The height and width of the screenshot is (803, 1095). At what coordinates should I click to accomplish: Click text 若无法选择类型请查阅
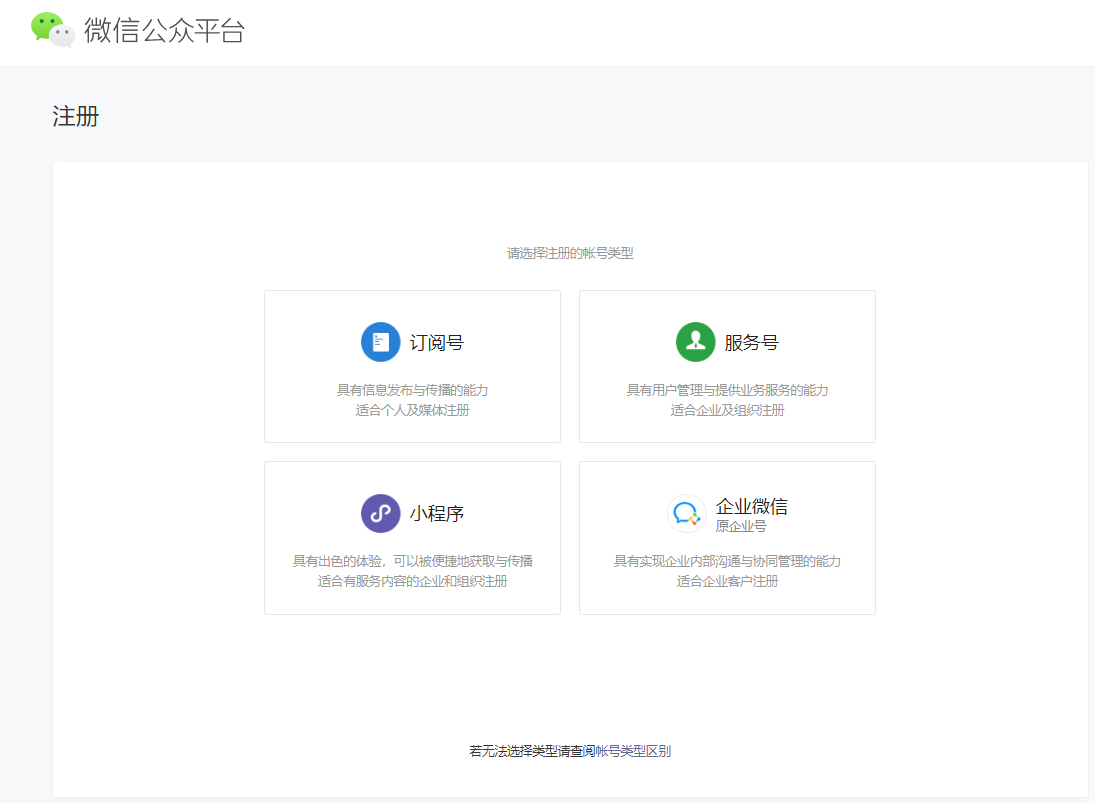(x=531, y=751)
